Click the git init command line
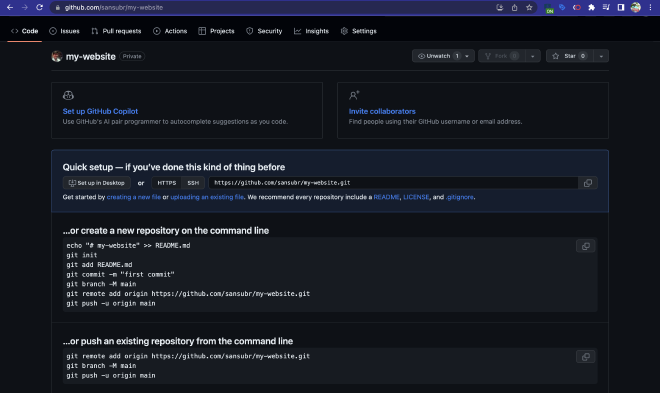660x393 pixels. coord(82,255)
